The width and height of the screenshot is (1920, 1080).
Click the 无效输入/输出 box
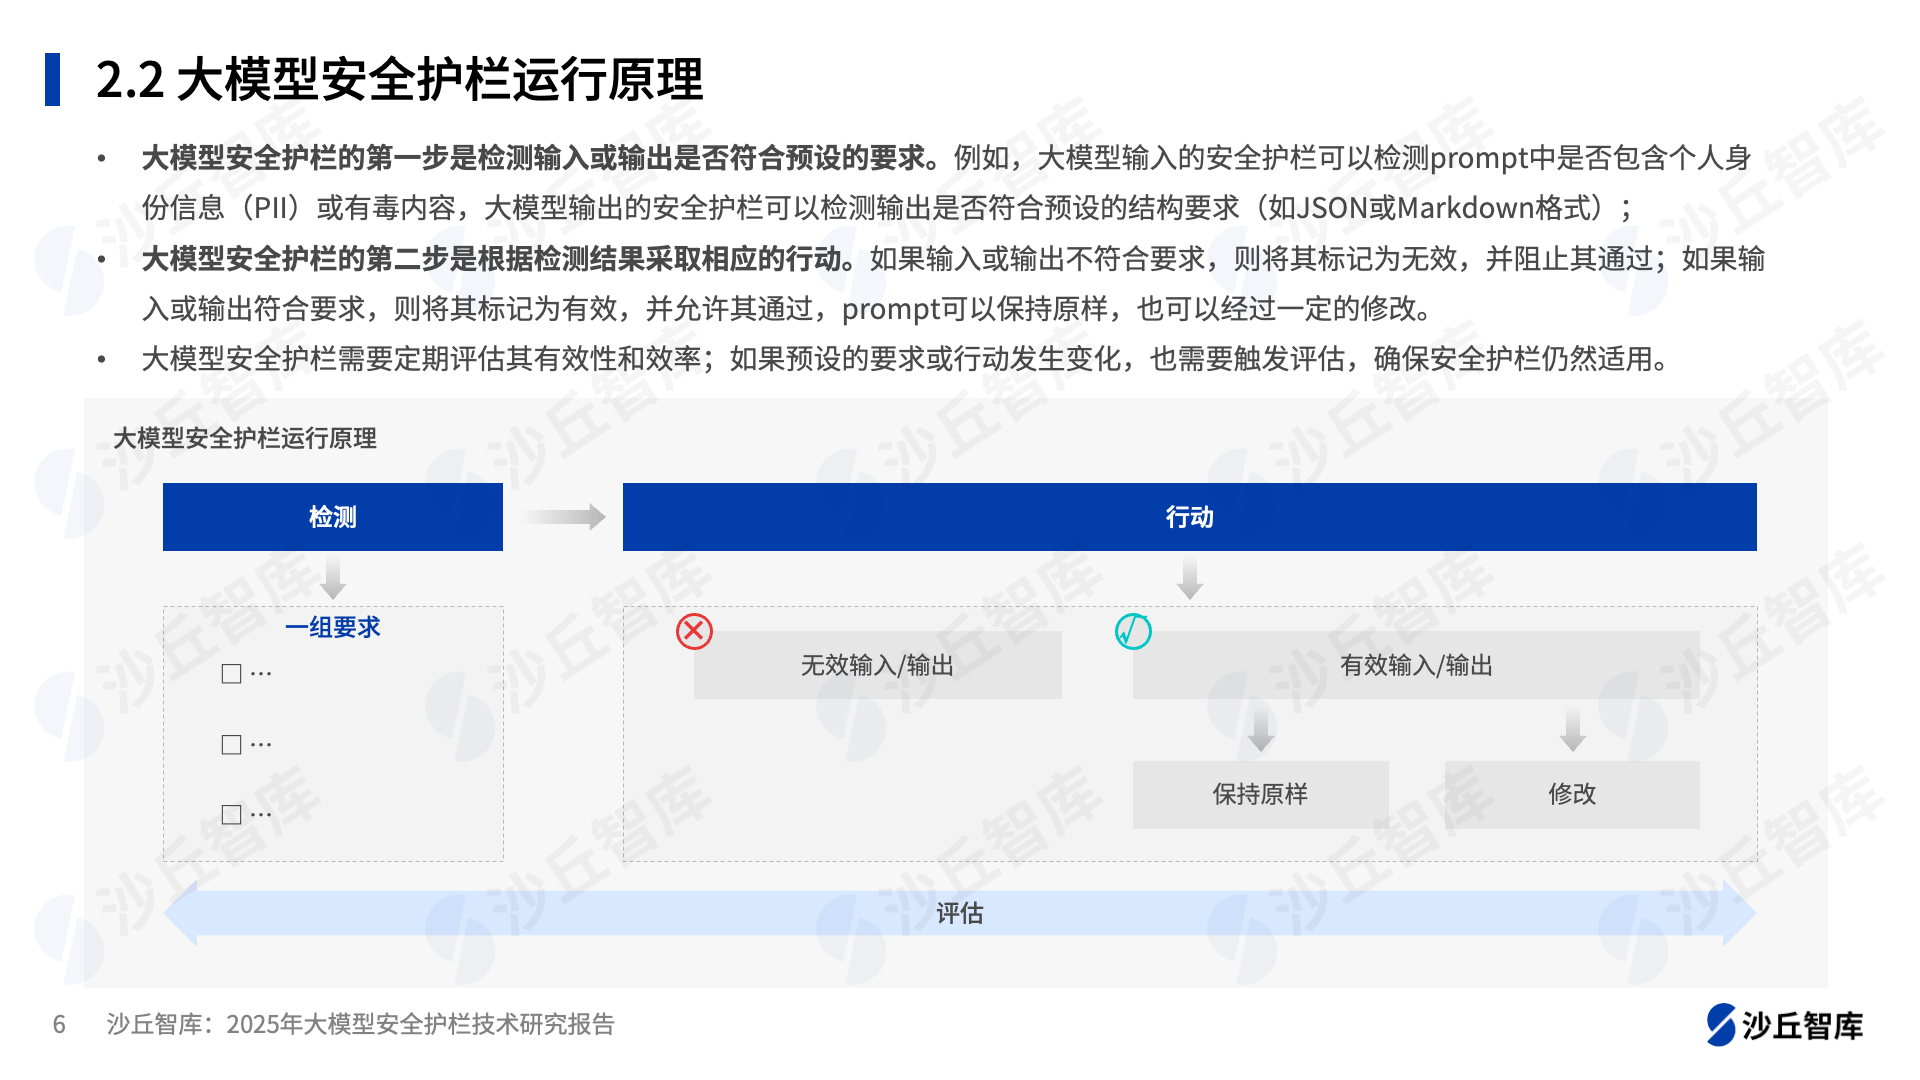click(x=877, y=665)
